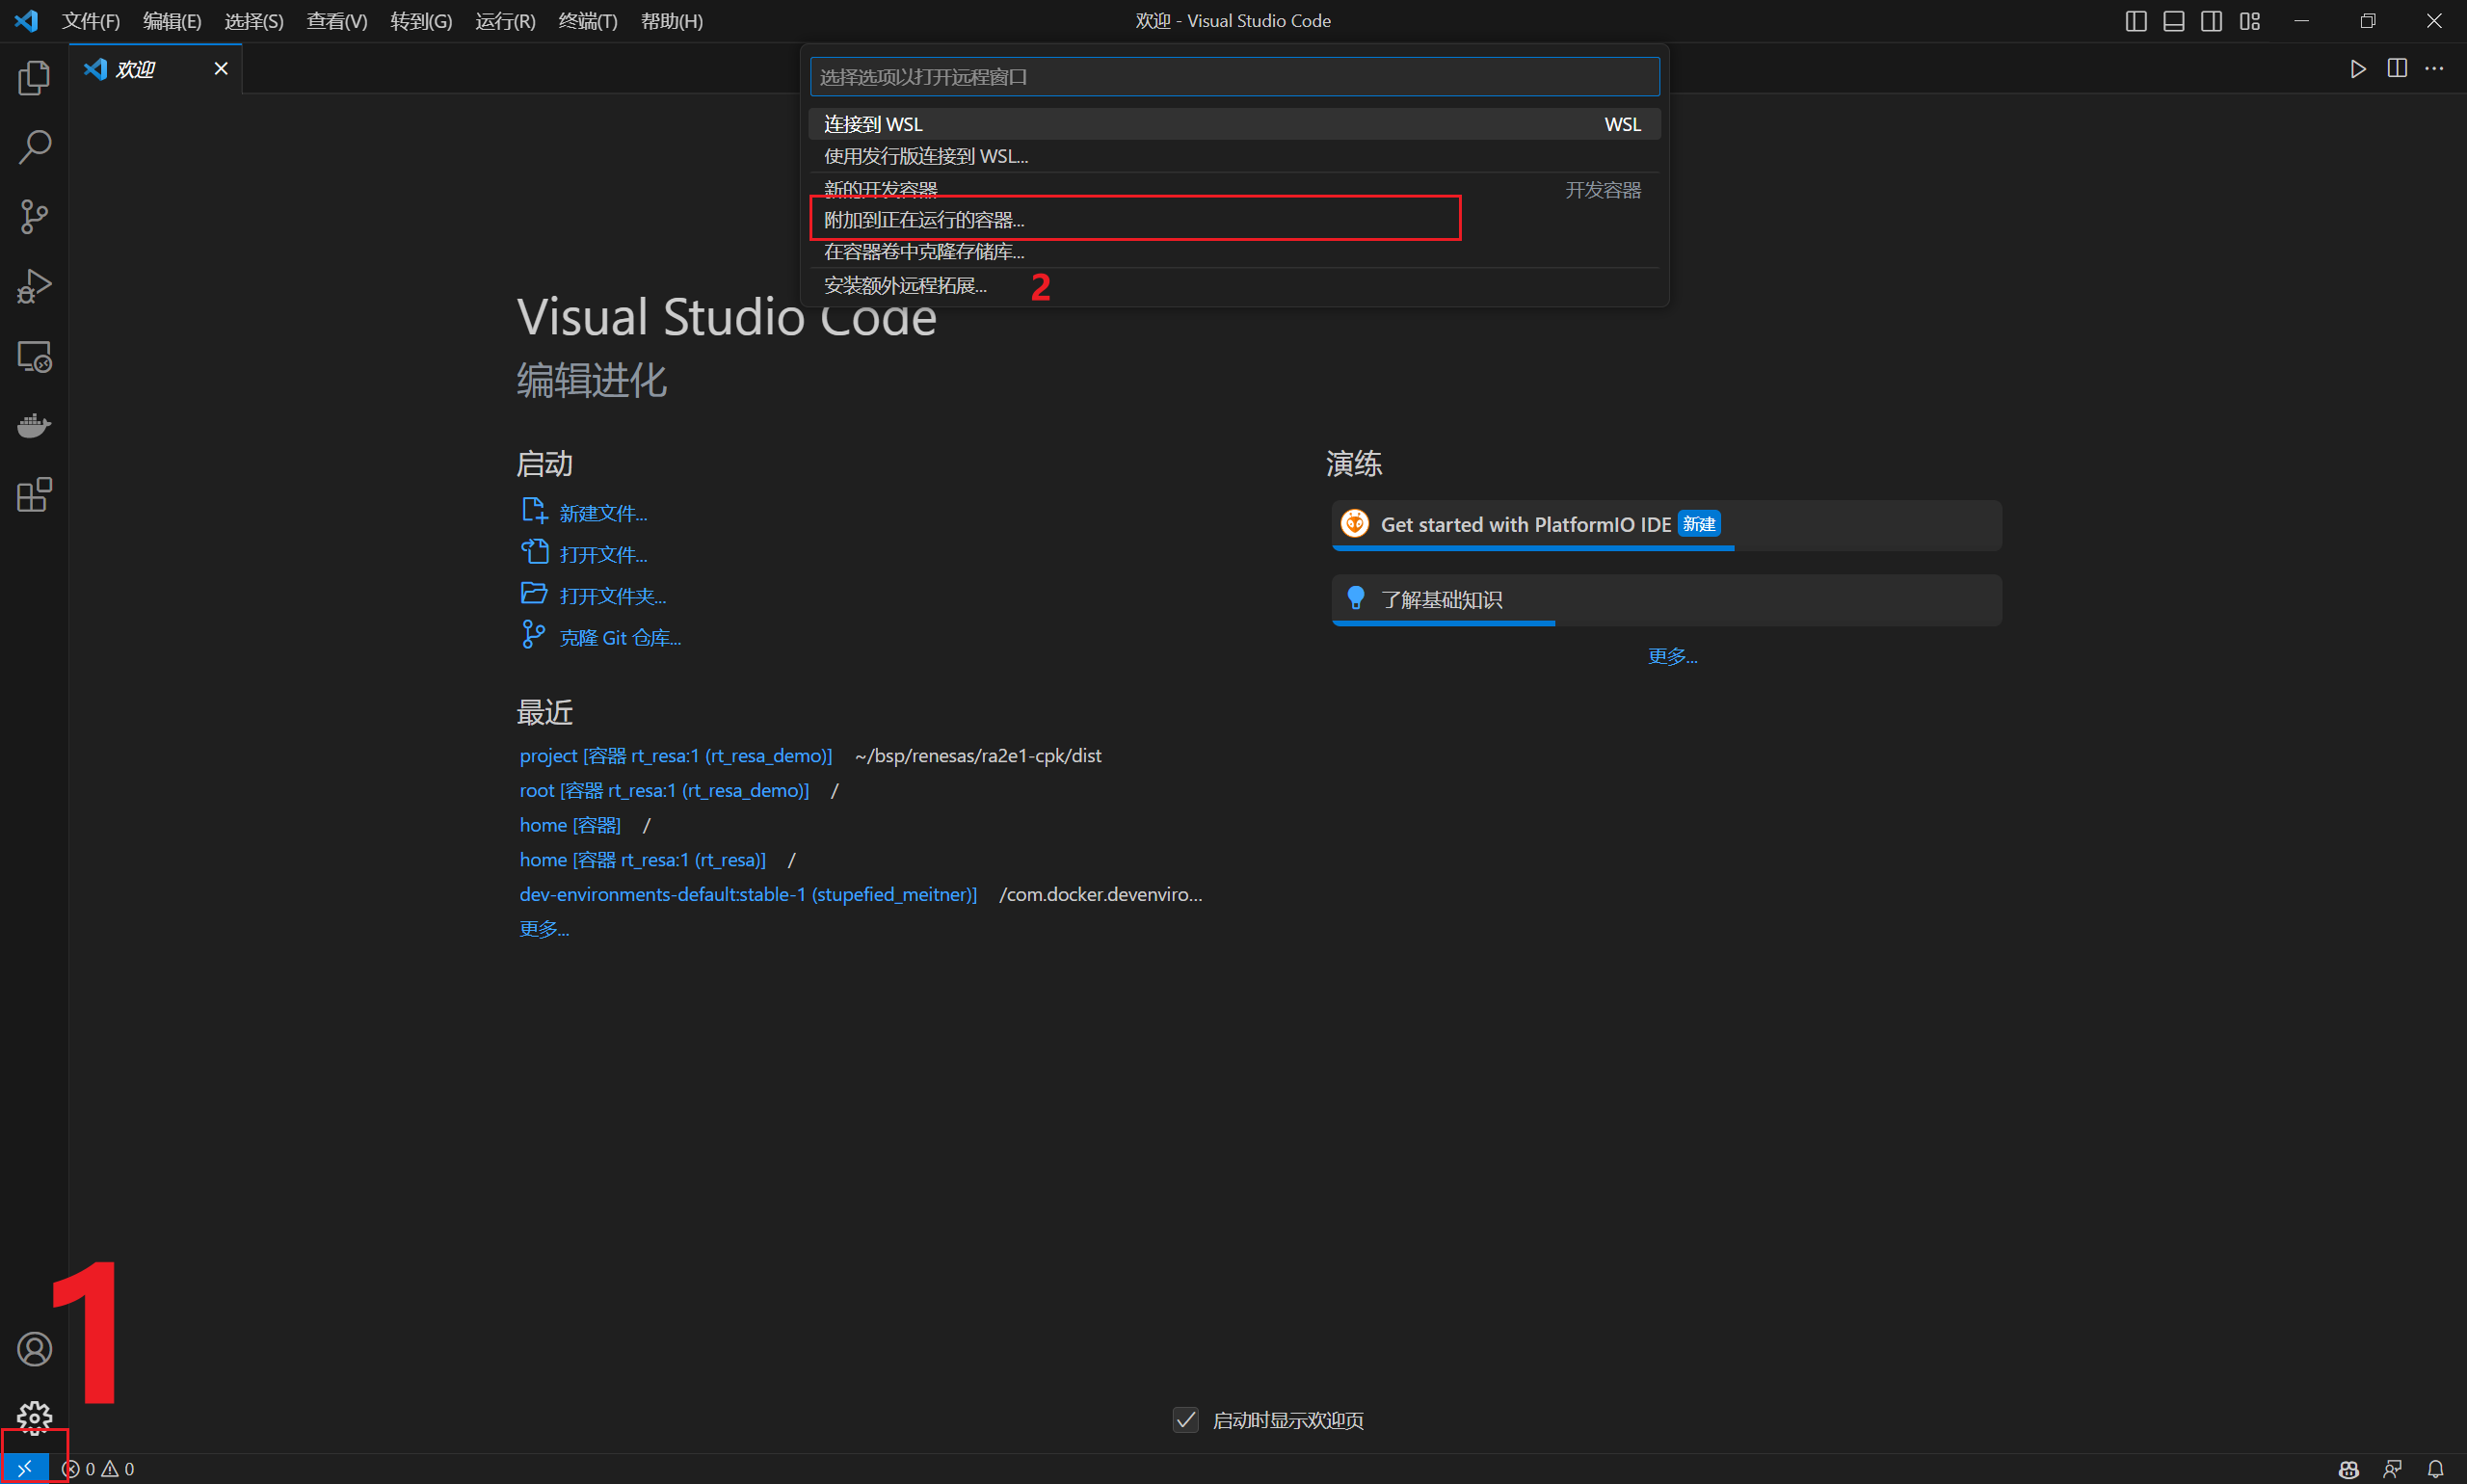Screen dimensions: 2467x1484
Task: Click 更多... under walkthroughs
Action: (1673, 656)
